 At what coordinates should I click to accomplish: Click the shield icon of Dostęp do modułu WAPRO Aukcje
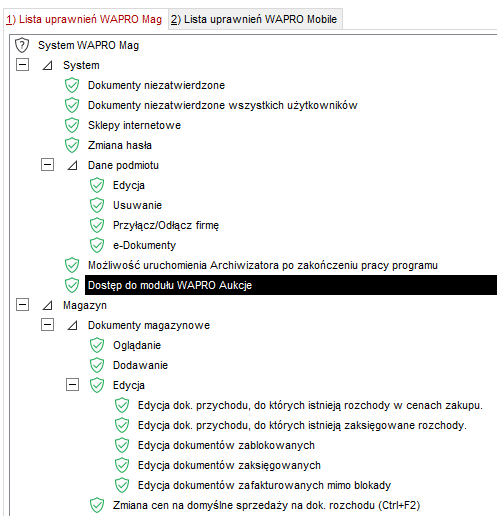(x=72, y=285)
